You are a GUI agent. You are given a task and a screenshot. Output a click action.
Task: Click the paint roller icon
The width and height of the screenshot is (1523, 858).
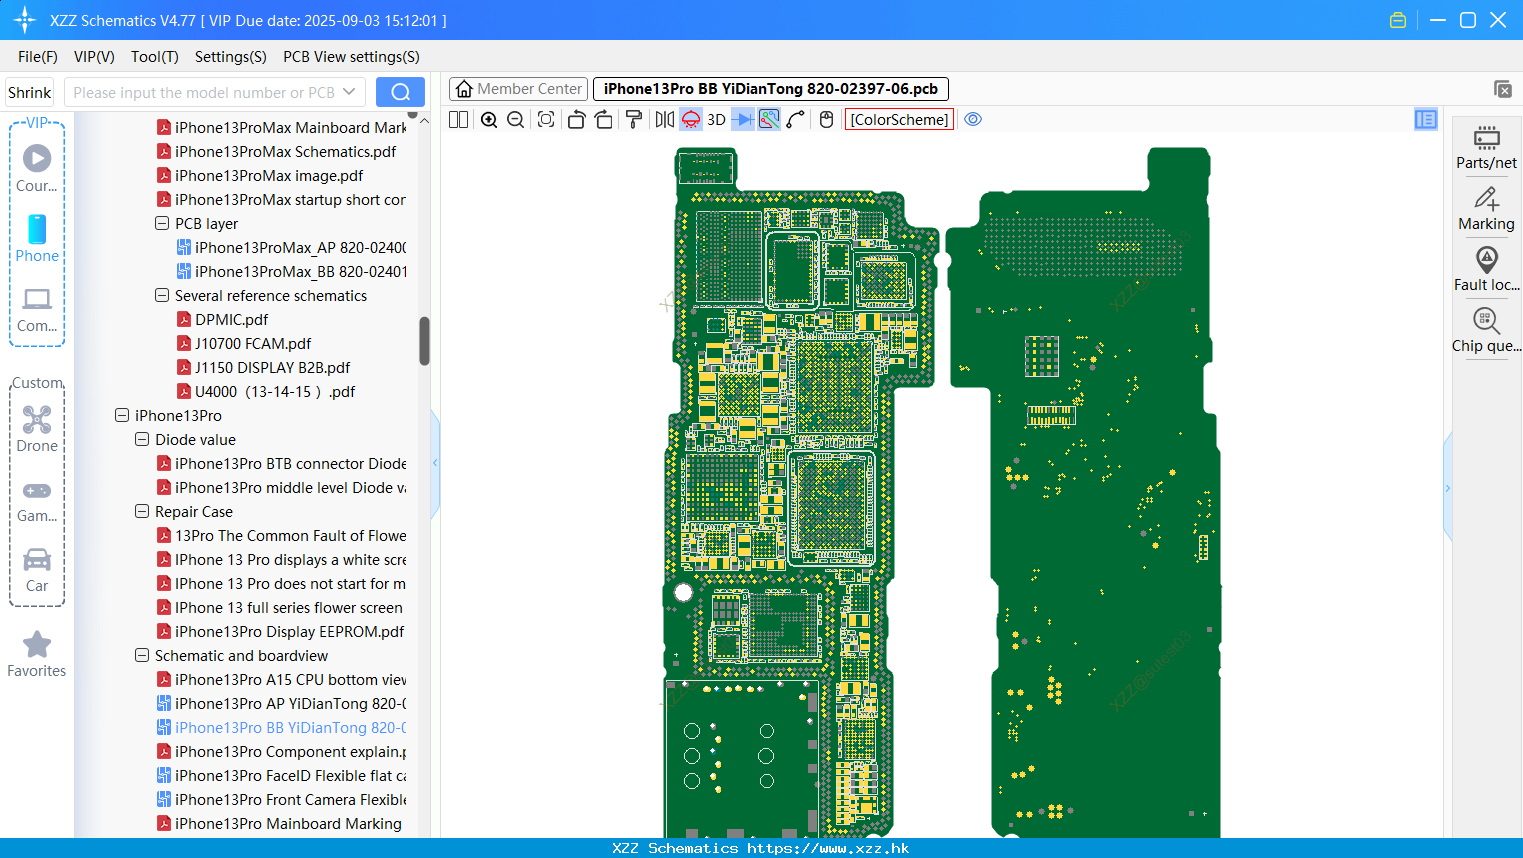coord(634,120)
